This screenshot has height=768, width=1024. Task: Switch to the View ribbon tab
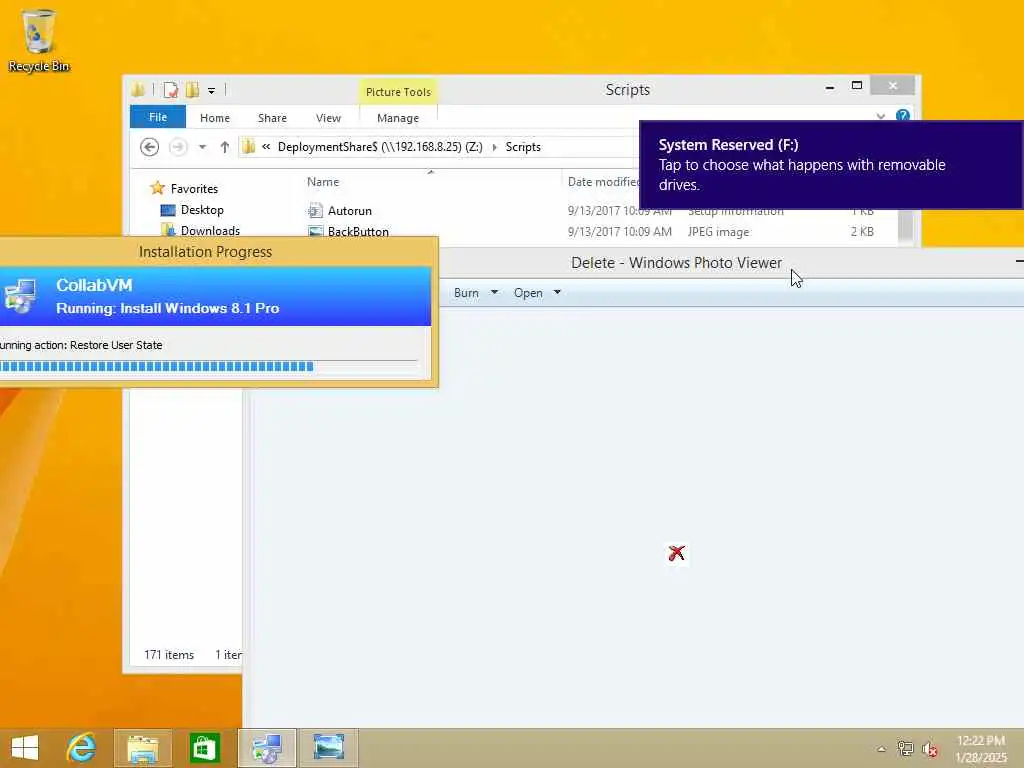pos(328,118)
